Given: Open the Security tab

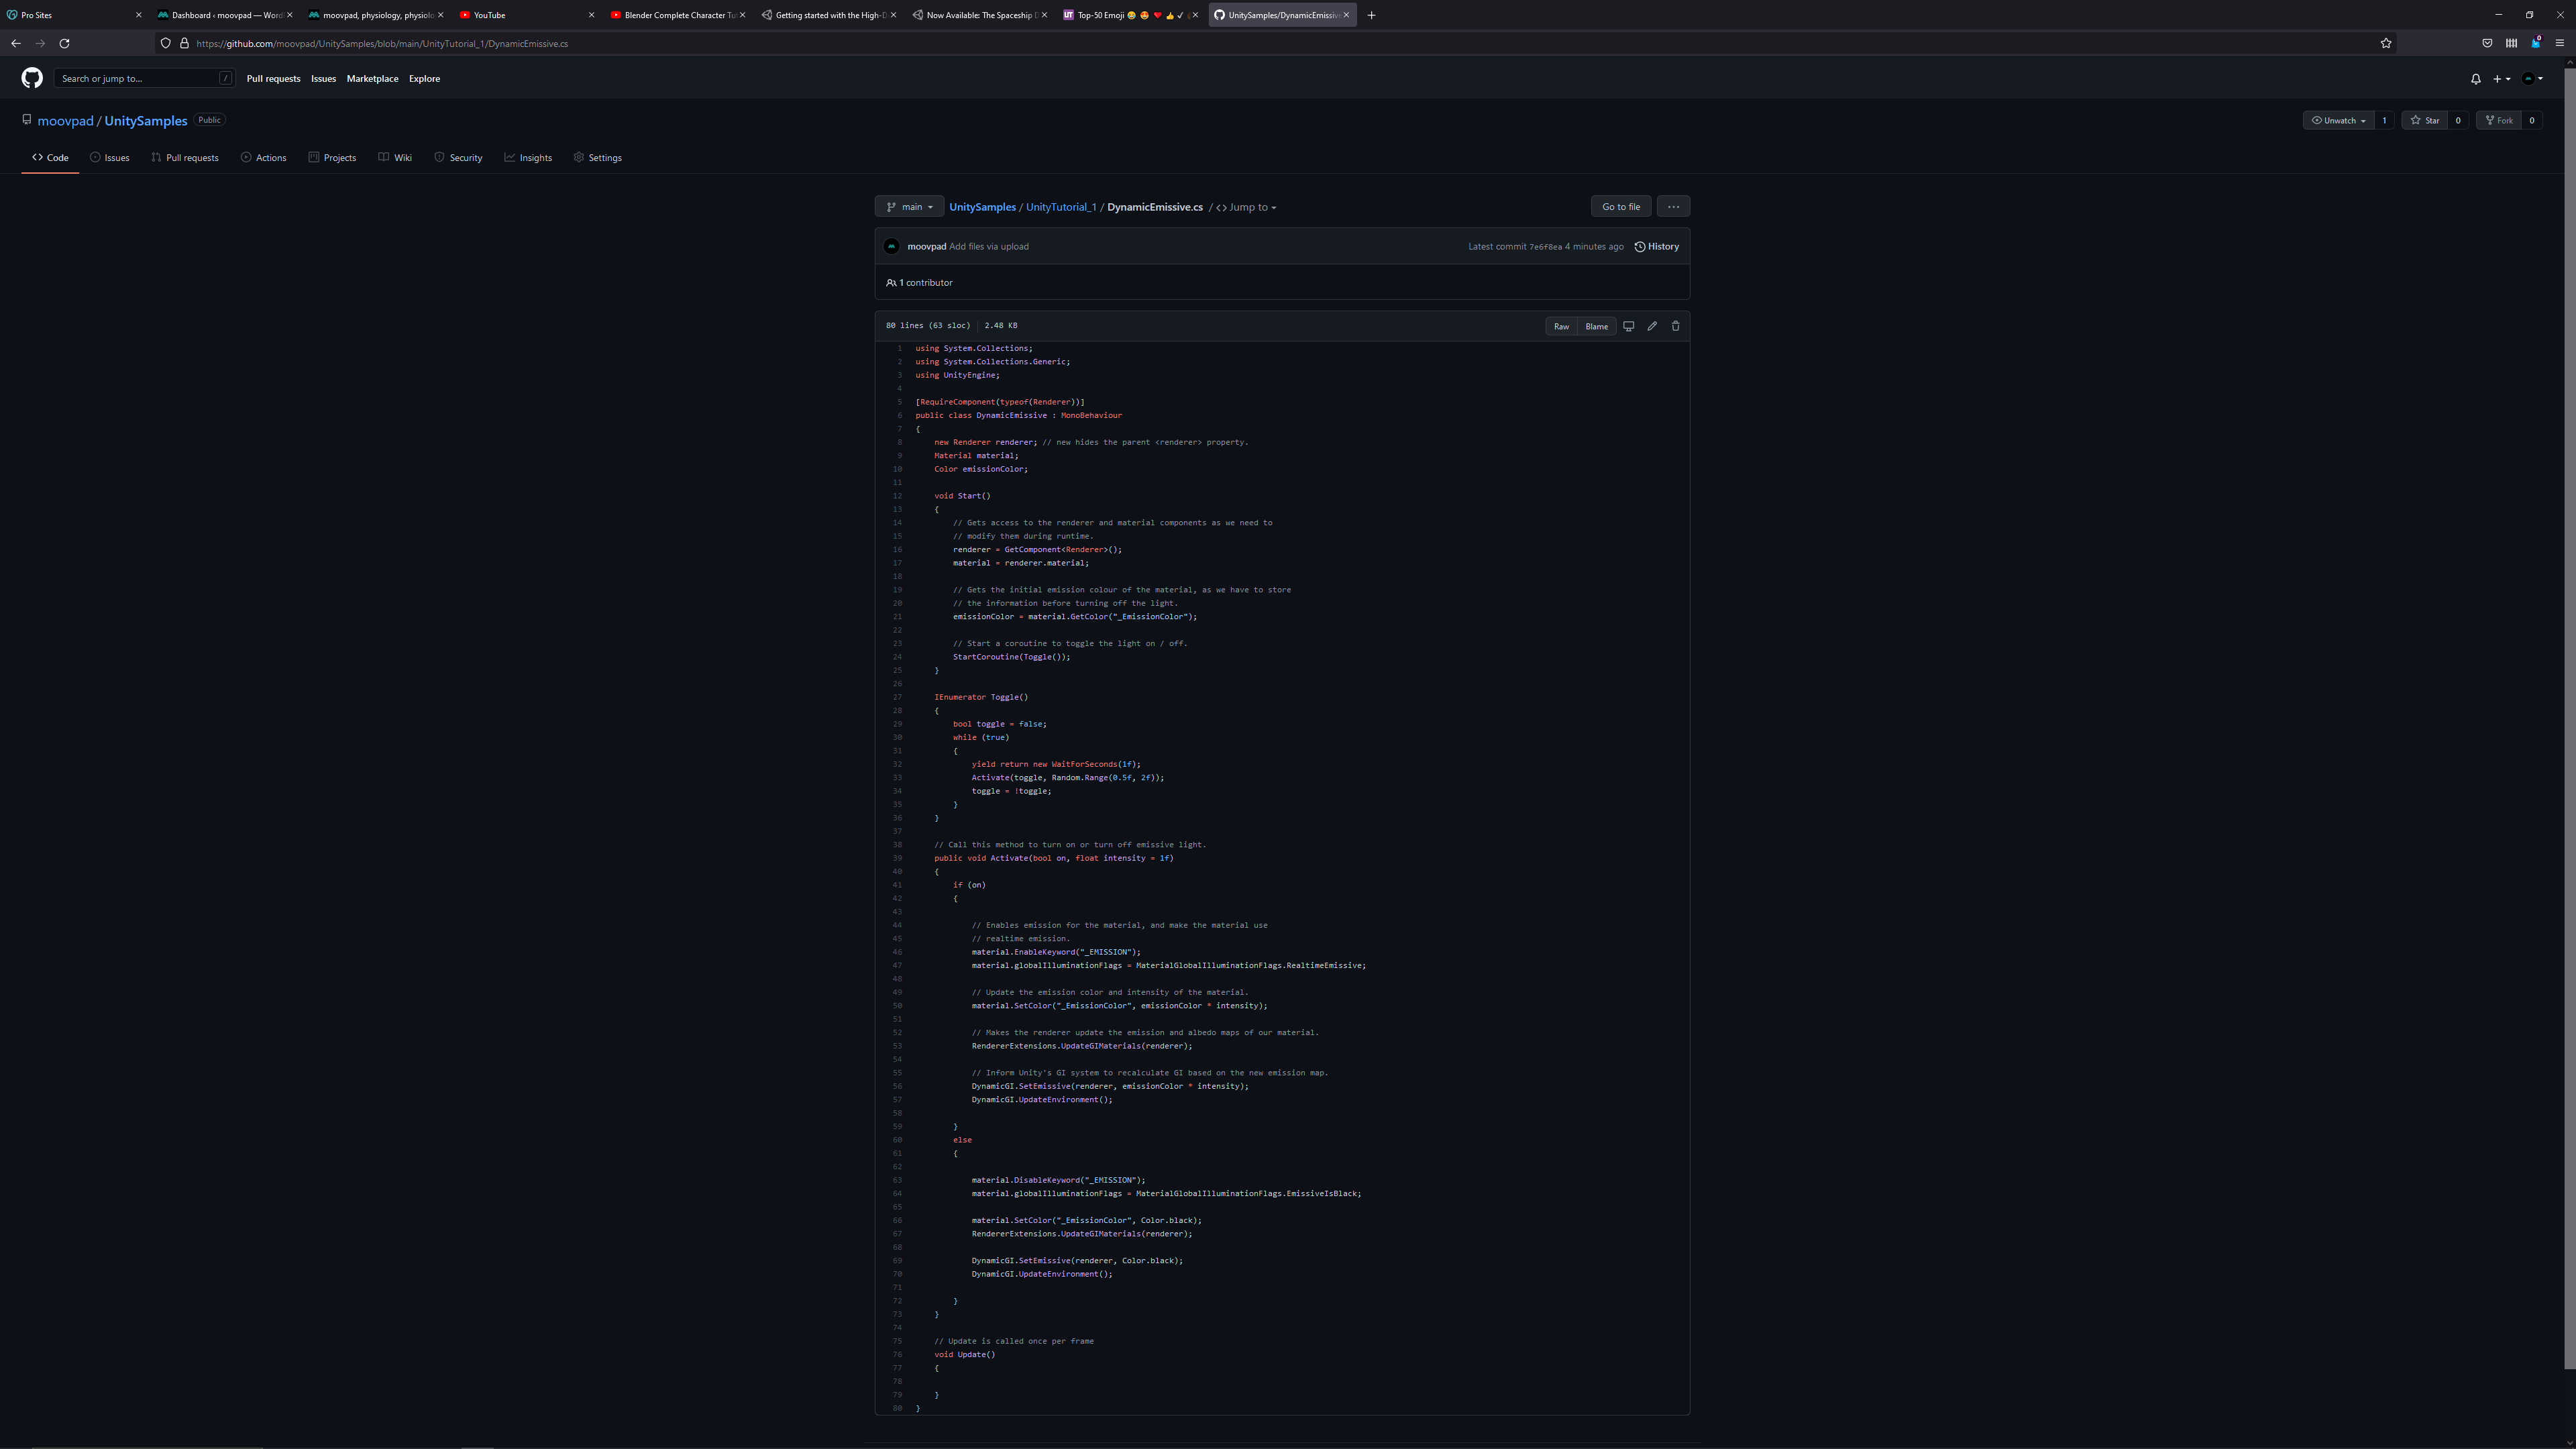Looking at the screenshot, I should point(458,158).
